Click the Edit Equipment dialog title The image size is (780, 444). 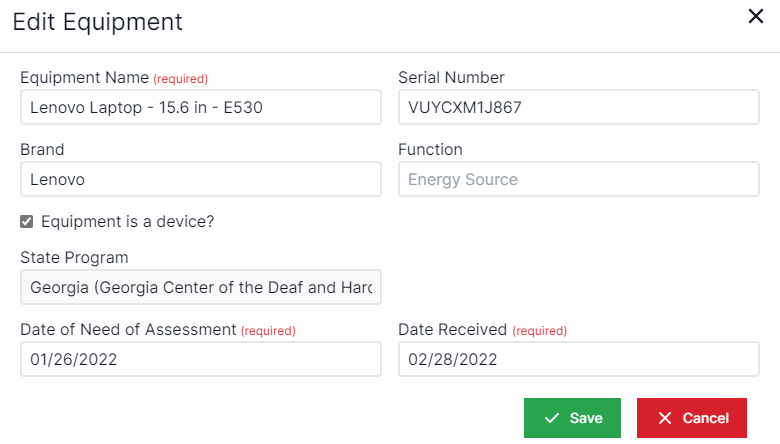[97, 21]
